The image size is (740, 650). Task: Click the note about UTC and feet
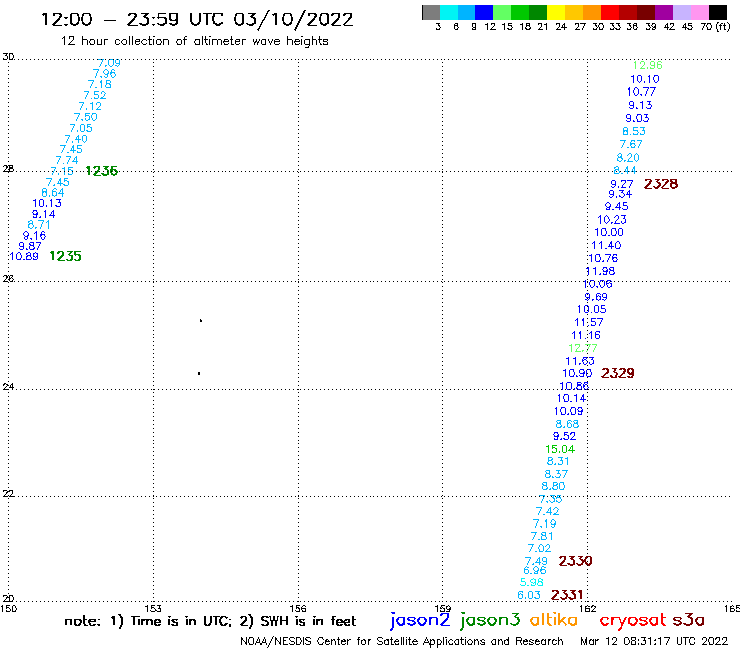tap(210, 621)
